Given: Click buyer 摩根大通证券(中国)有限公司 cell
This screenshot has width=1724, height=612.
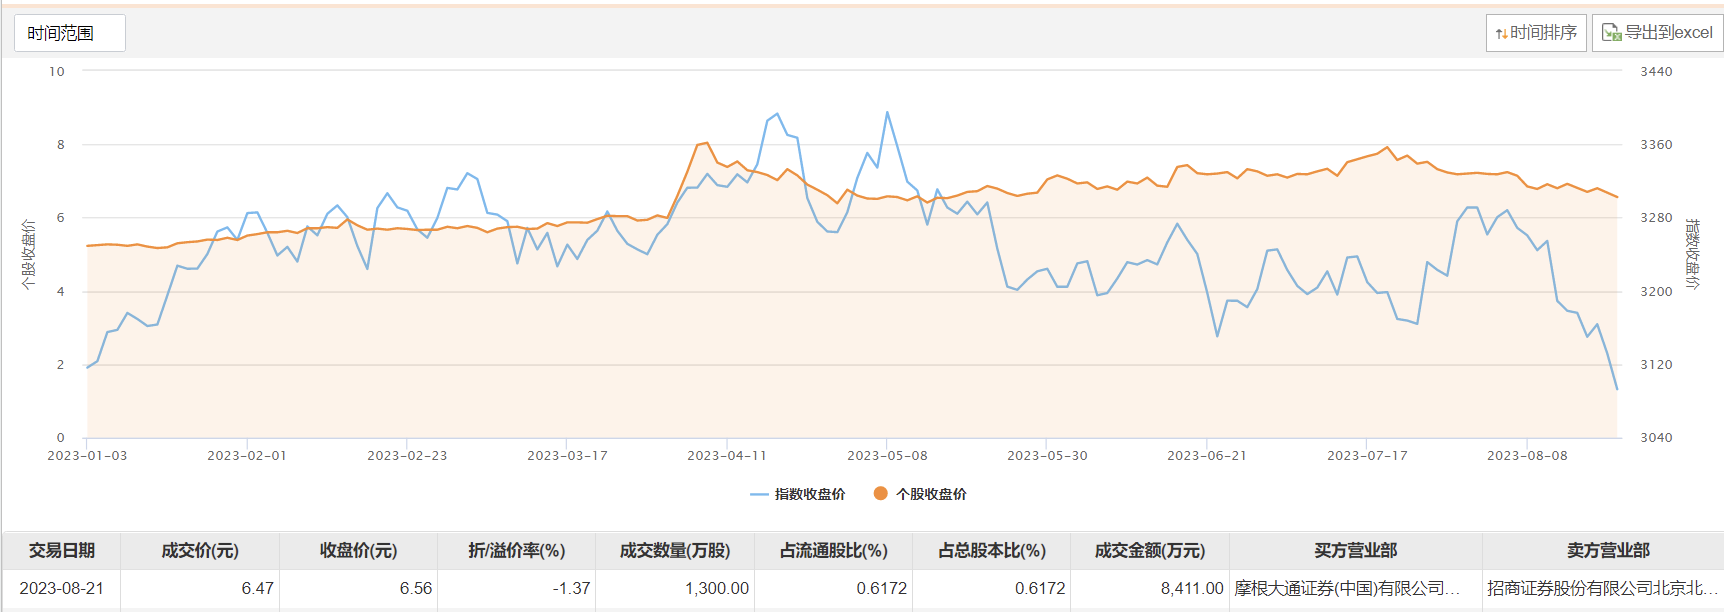Looking at the screenshot, I should pyautogui.click(x=1356, y=588).
